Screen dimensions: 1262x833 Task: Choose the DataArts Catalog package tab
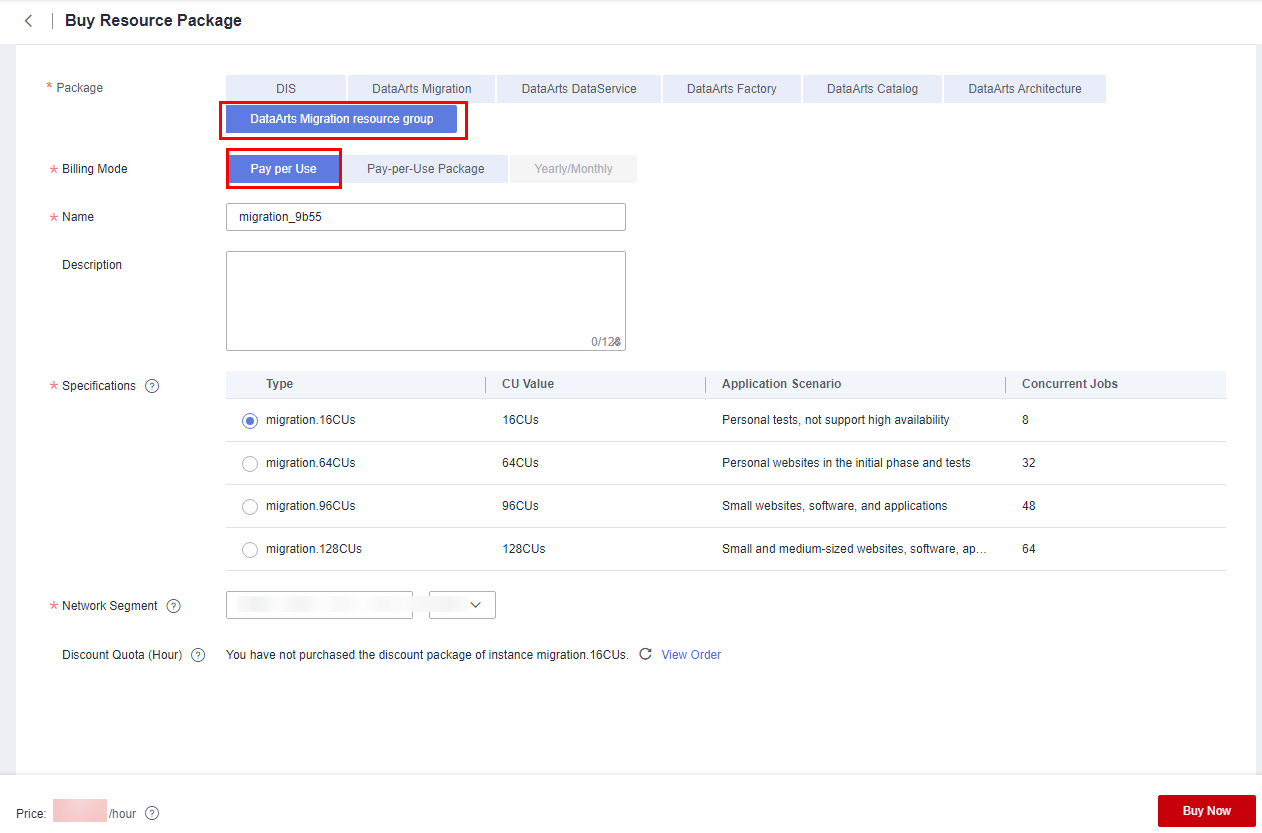pos(872,89)
